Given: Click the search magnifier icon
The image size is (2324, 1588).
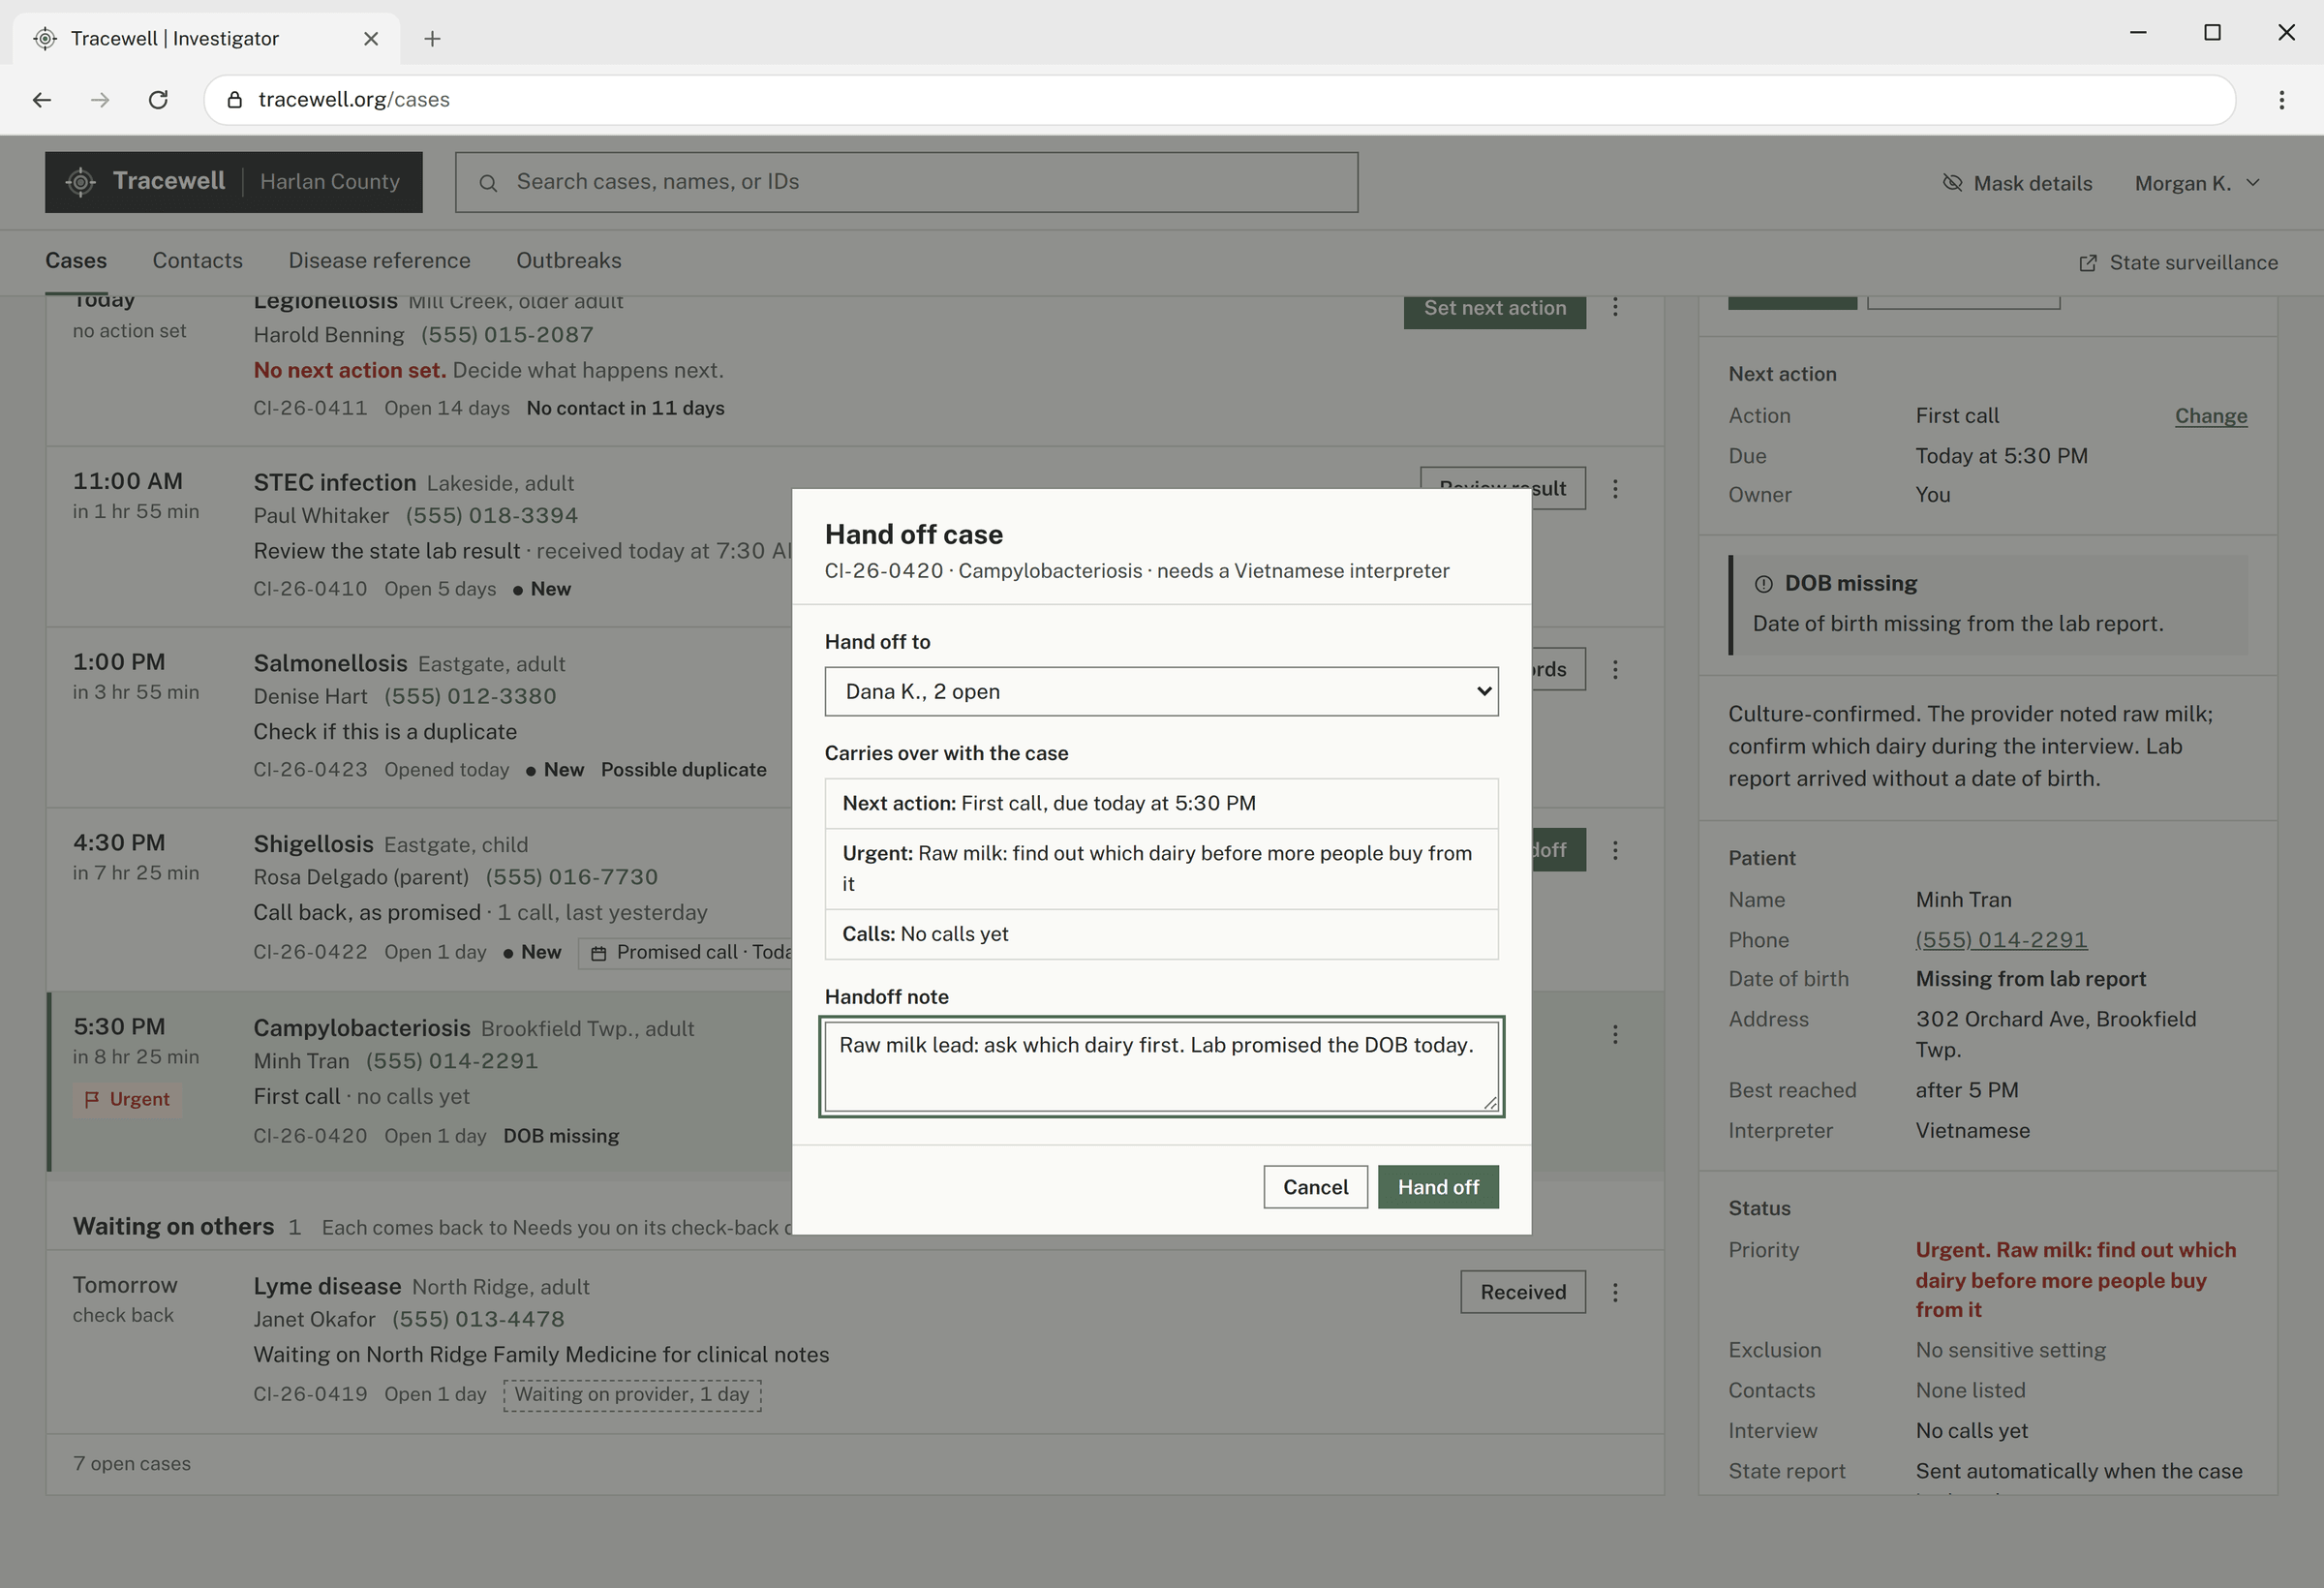Looking at the screenshot, I should pos(488,183).
